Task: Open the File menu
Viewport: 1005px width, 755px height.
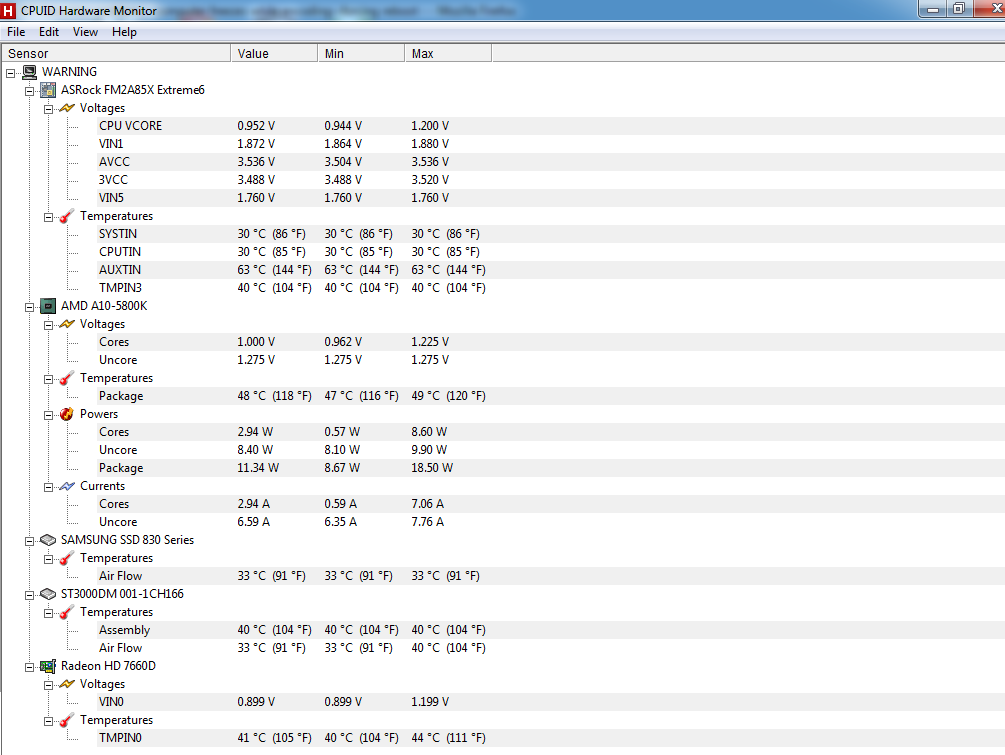Action: tap(16, 31)
